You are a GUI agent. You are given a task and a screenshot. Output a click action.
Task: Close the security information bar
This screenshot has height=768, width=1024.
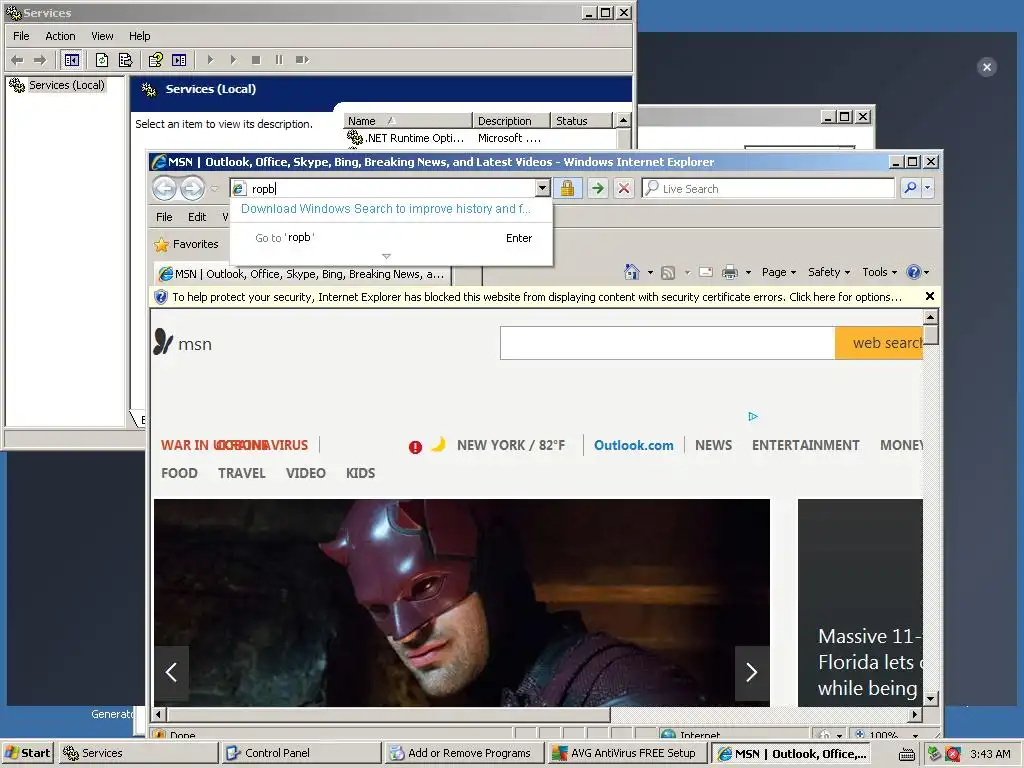(x=930, y=296)
